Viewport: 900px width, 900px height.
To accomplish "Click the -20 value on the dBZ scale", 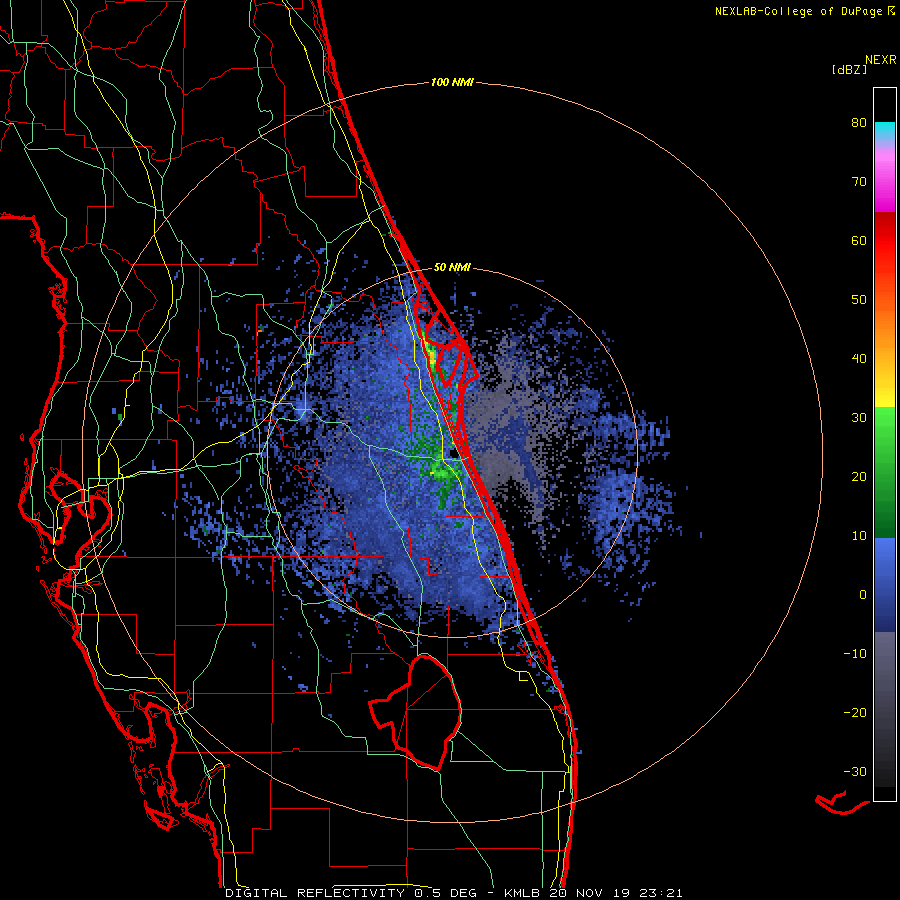I will tap(855, 713).
